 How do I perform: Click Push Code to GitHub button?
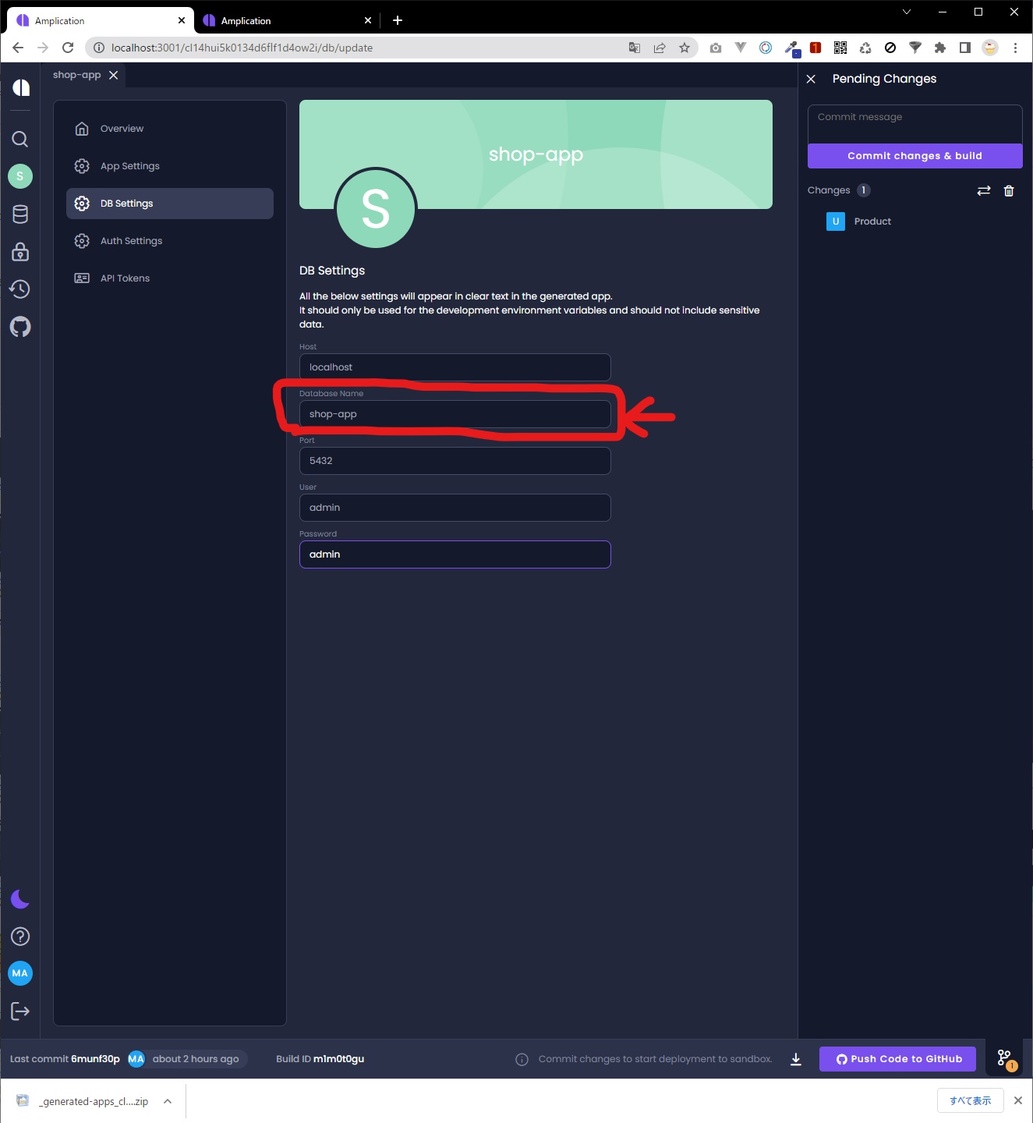click(898, 1059)
